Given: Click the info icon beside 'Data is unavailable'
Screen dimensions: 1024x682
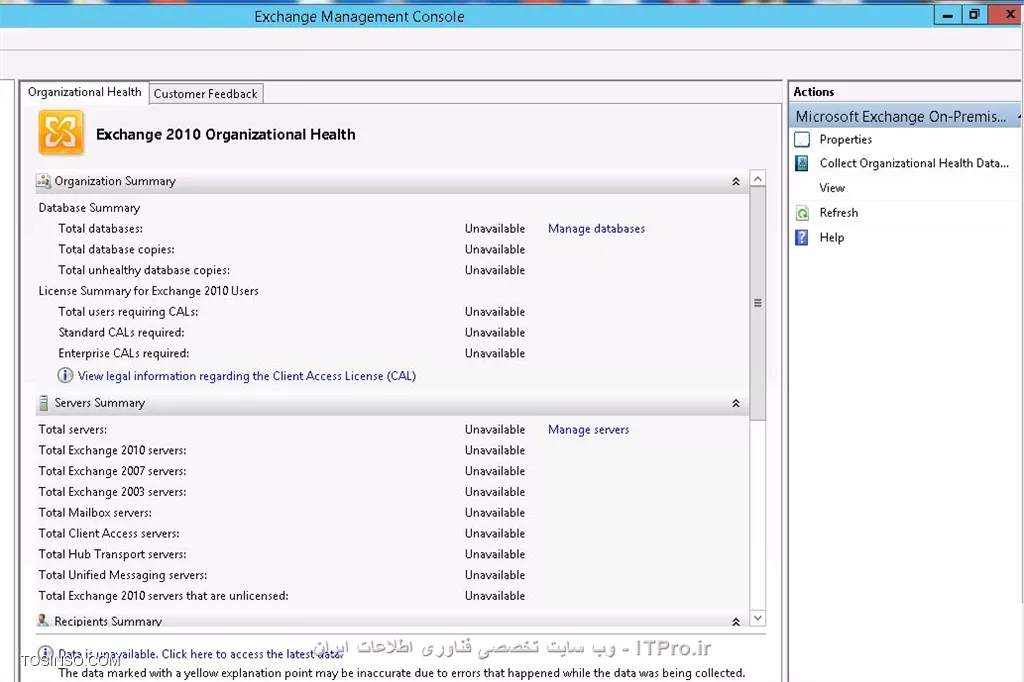Looking at the screenshot, I should point(46,653).
